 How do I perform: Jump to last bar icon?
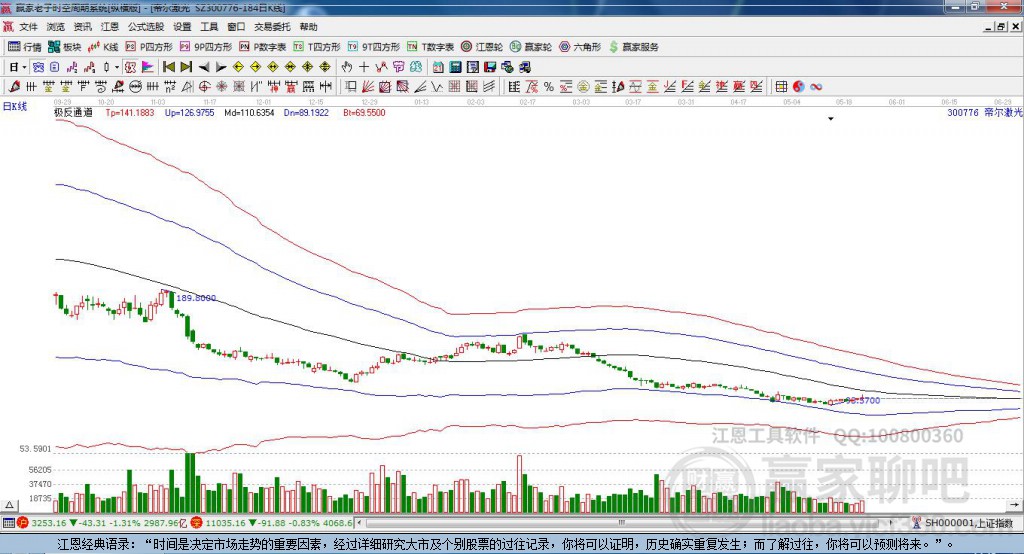coord(186,67)
